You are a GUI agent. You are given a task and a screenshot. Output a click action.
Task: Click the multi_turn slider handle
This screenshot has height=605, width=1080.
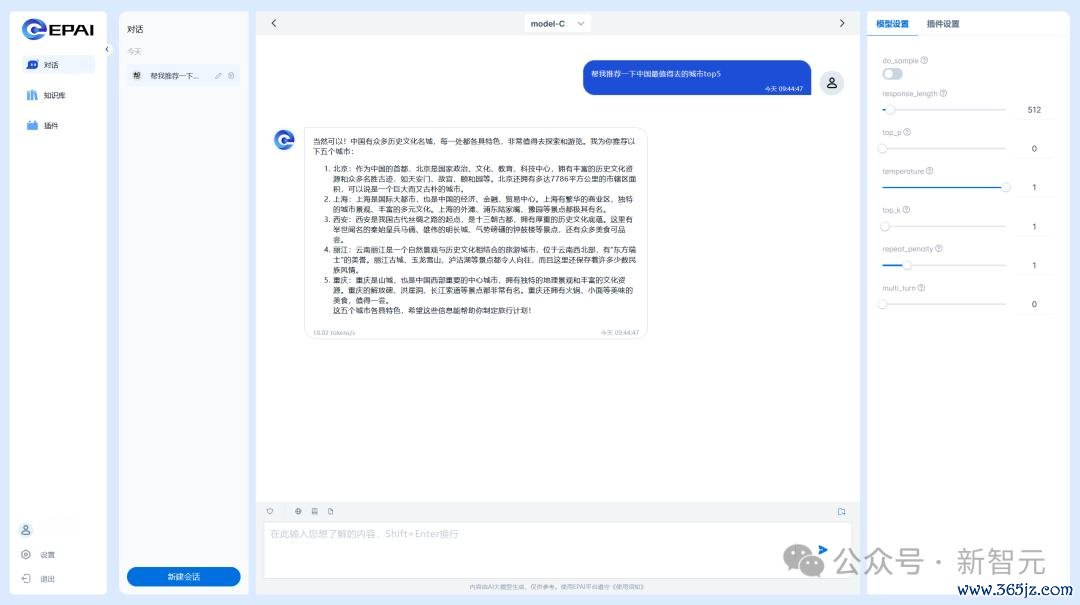coord(883,304)
